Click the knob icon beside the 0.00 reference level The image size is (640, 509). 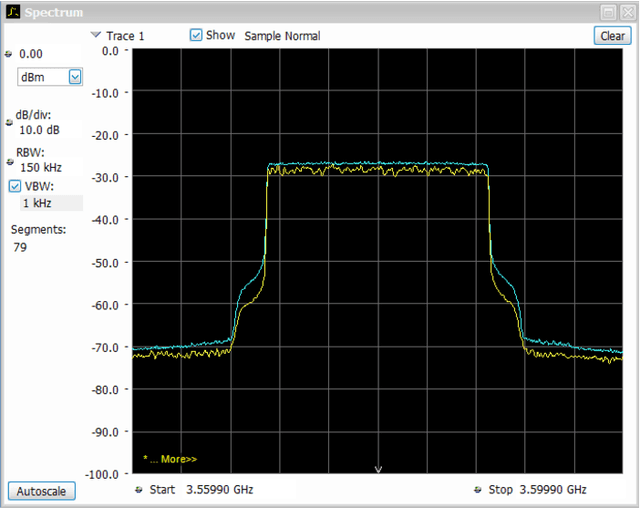coord(9,54)
